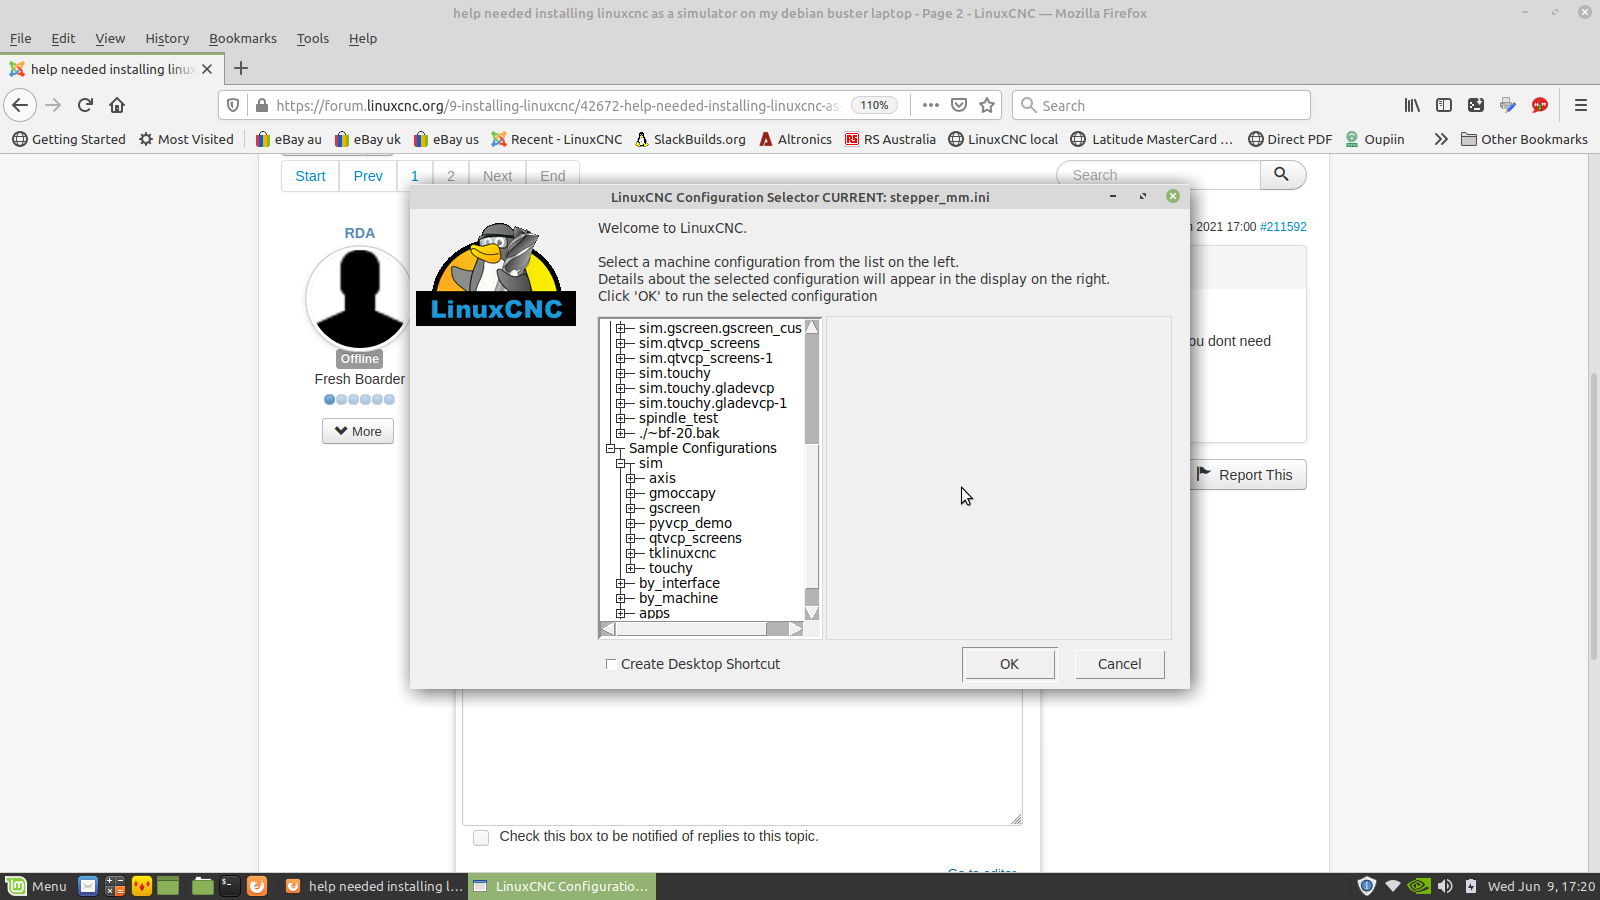The image size is (1600, 900).
Task: Open the terminal launcher in the taskbar
Action: point(230,886)
